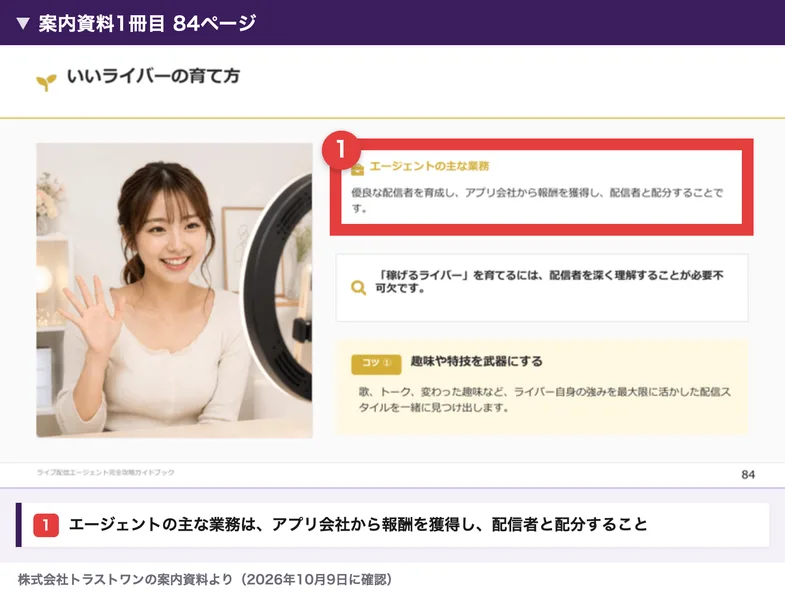Click the 案内資料1冊目 84ページ header title
785x600 pixels.
point(147,23)
